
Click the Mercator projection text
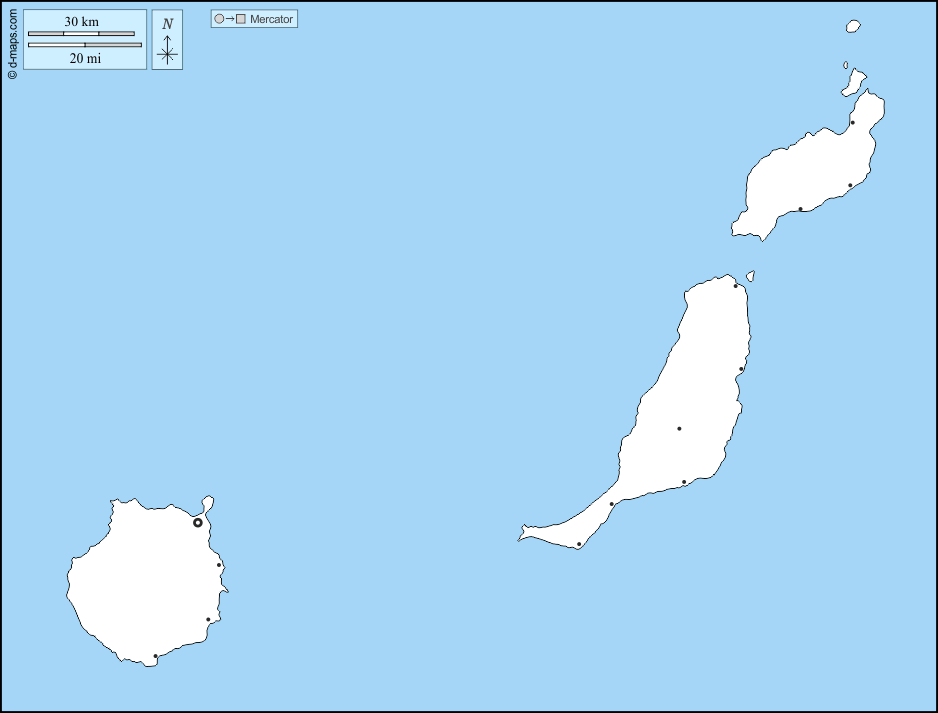[x=271, y=19]
